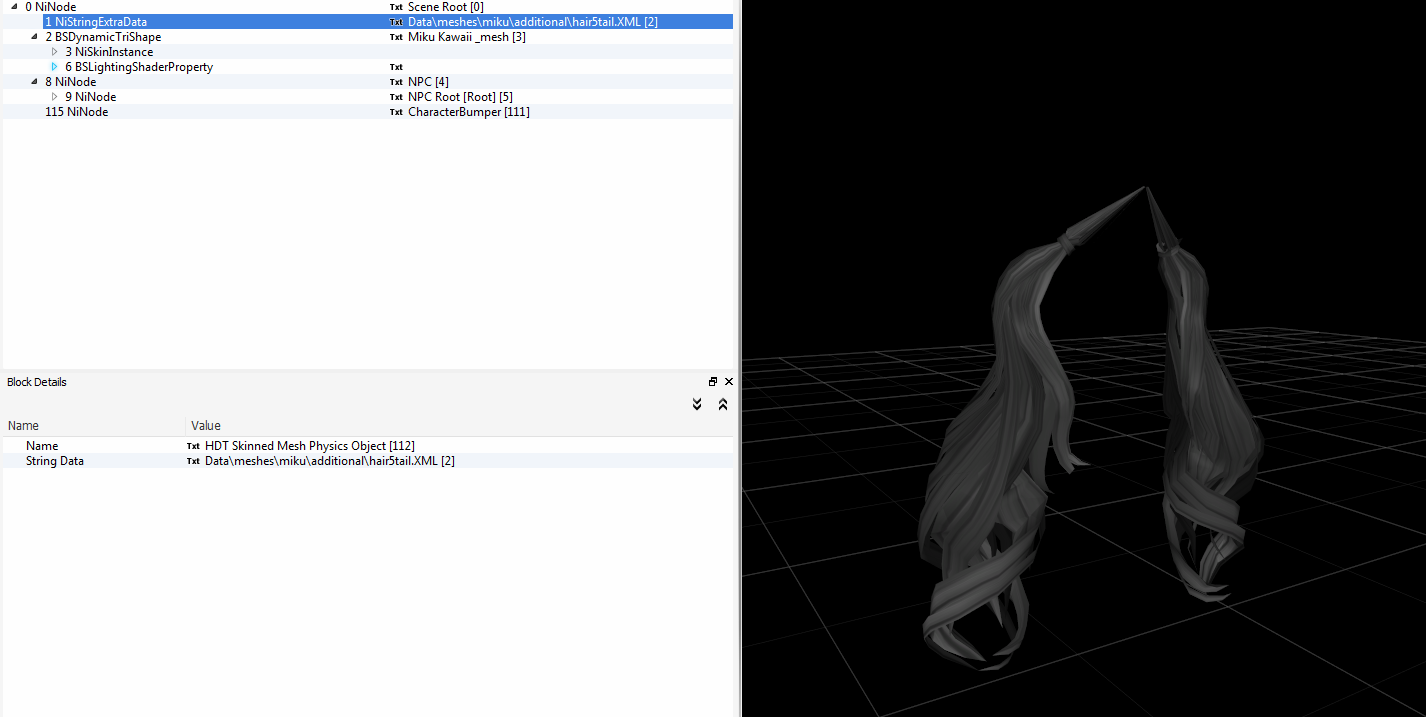Screen dimensions: 1426x717
Task: Expand the 6 BSLightingShaderProperty node
Action: point(55,67)
